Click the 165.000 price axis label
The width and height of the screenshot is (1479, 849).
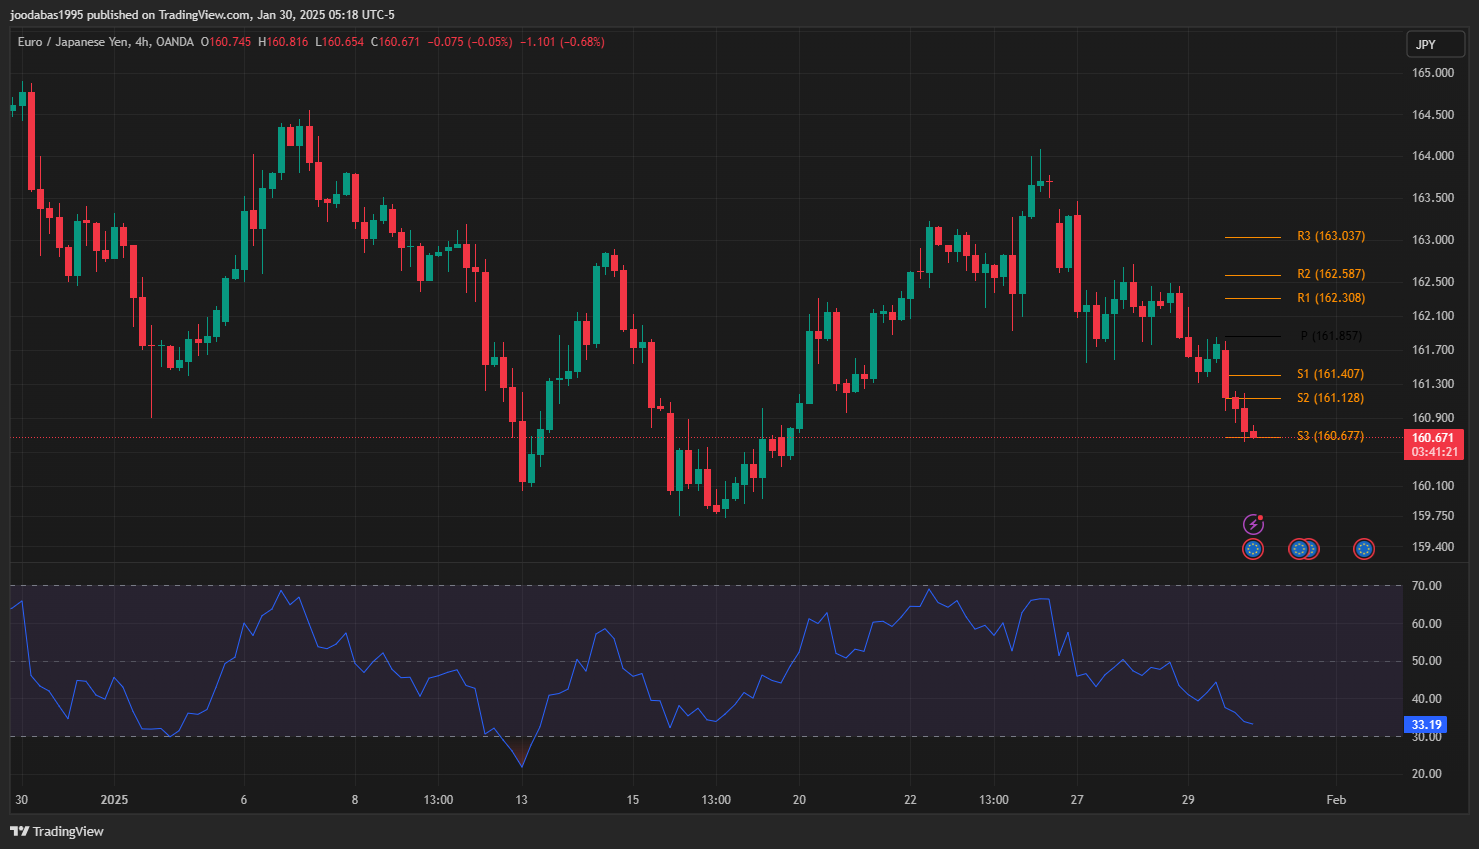click(1433, 73)
